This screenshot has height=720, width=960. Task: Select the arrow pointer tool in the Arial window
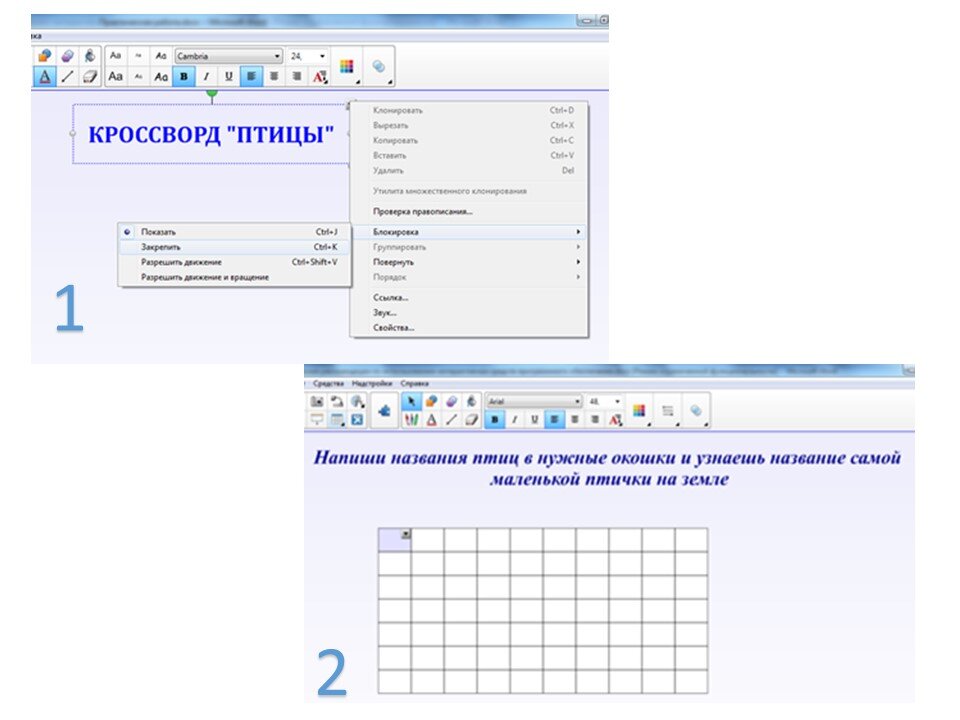411,402
